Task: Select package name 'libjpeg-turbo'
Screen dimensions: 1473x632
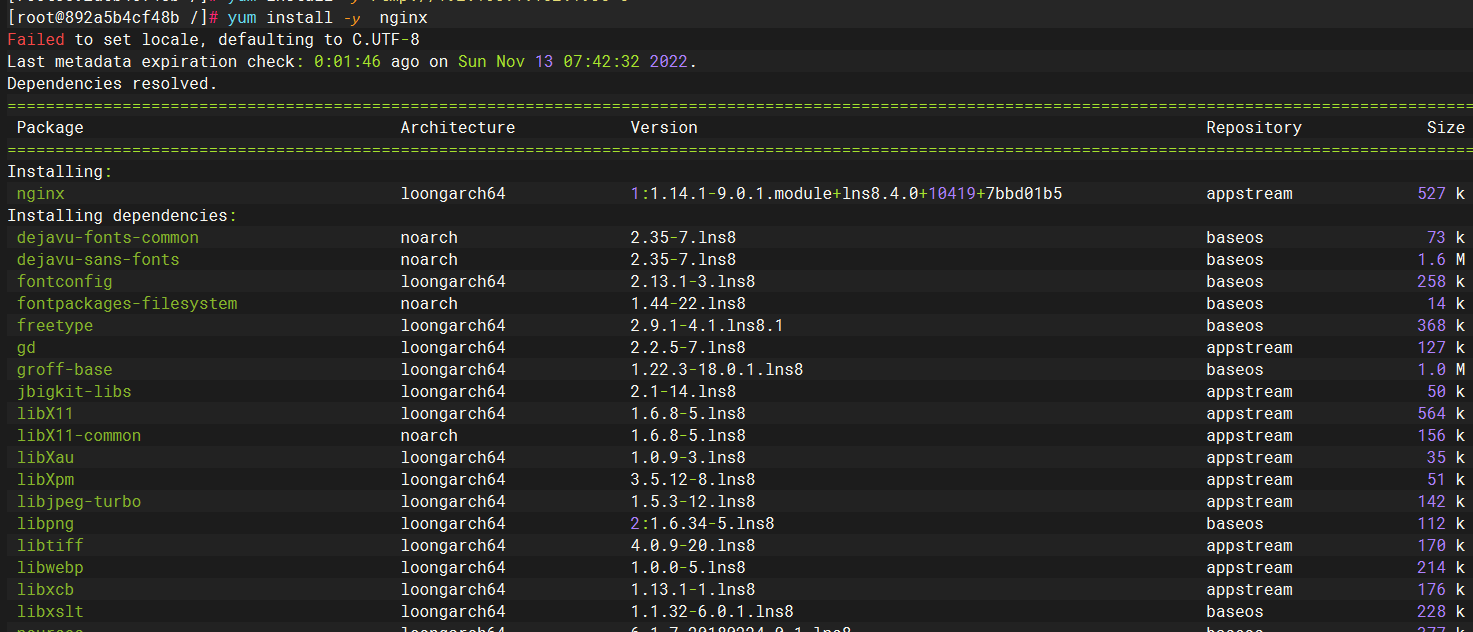Action: click(x=79, y=501)
